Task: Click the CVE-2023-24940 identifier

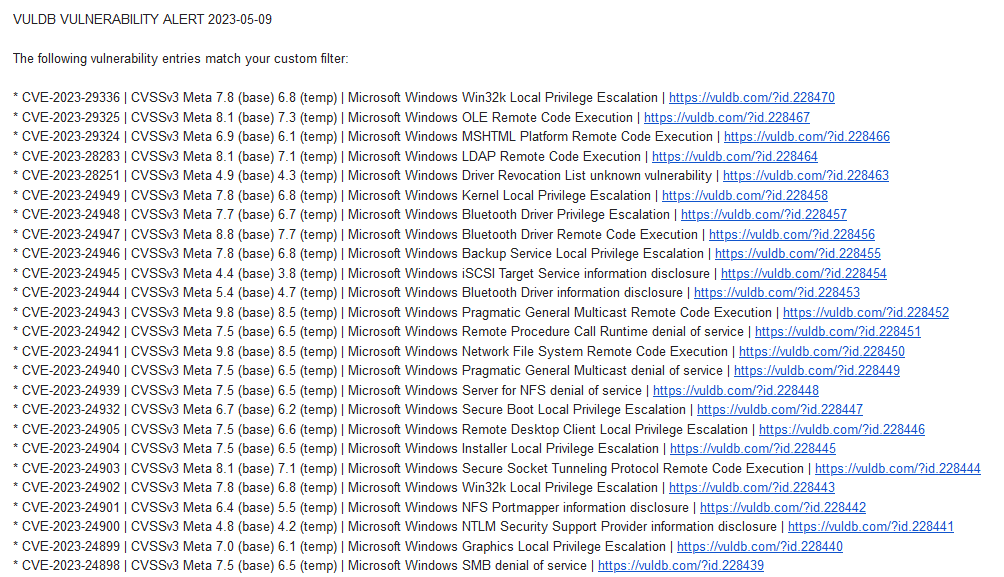Action: pyautogui.click(x=70, y=371)
